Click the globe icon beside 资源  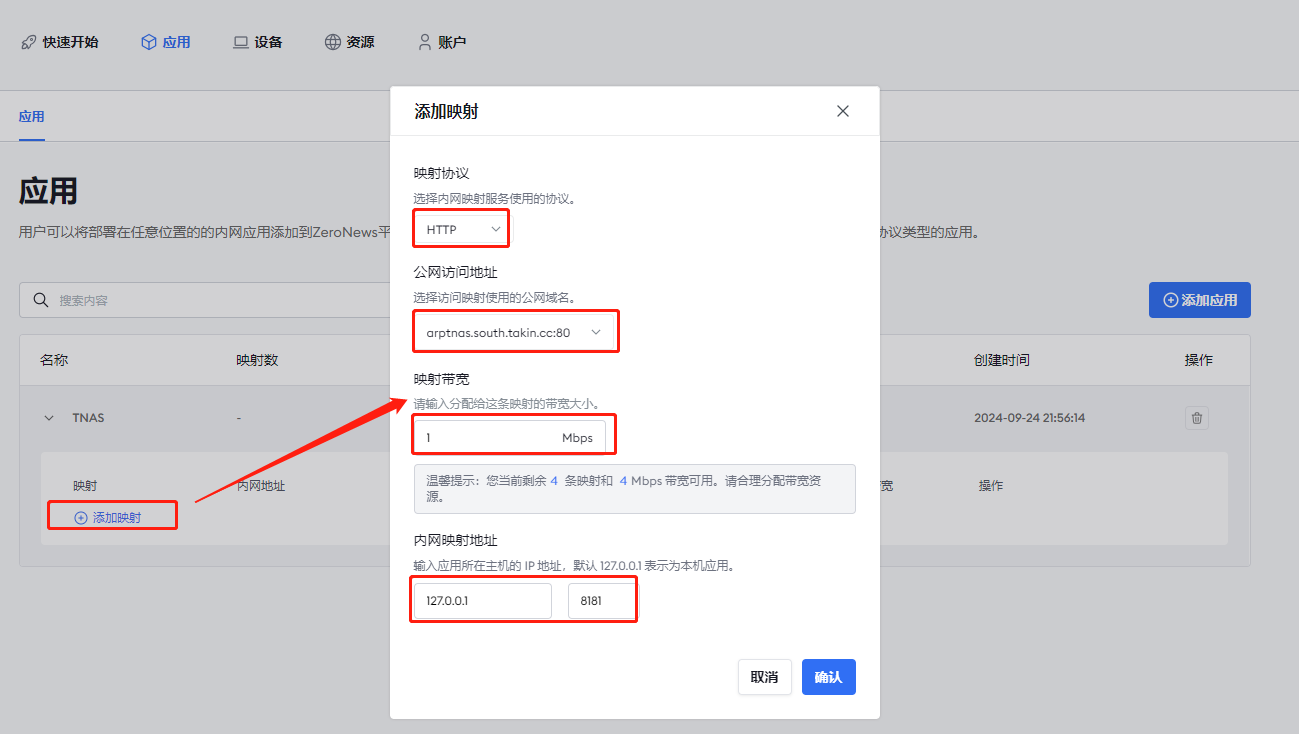pyautogui.click(x=332, y=42)
